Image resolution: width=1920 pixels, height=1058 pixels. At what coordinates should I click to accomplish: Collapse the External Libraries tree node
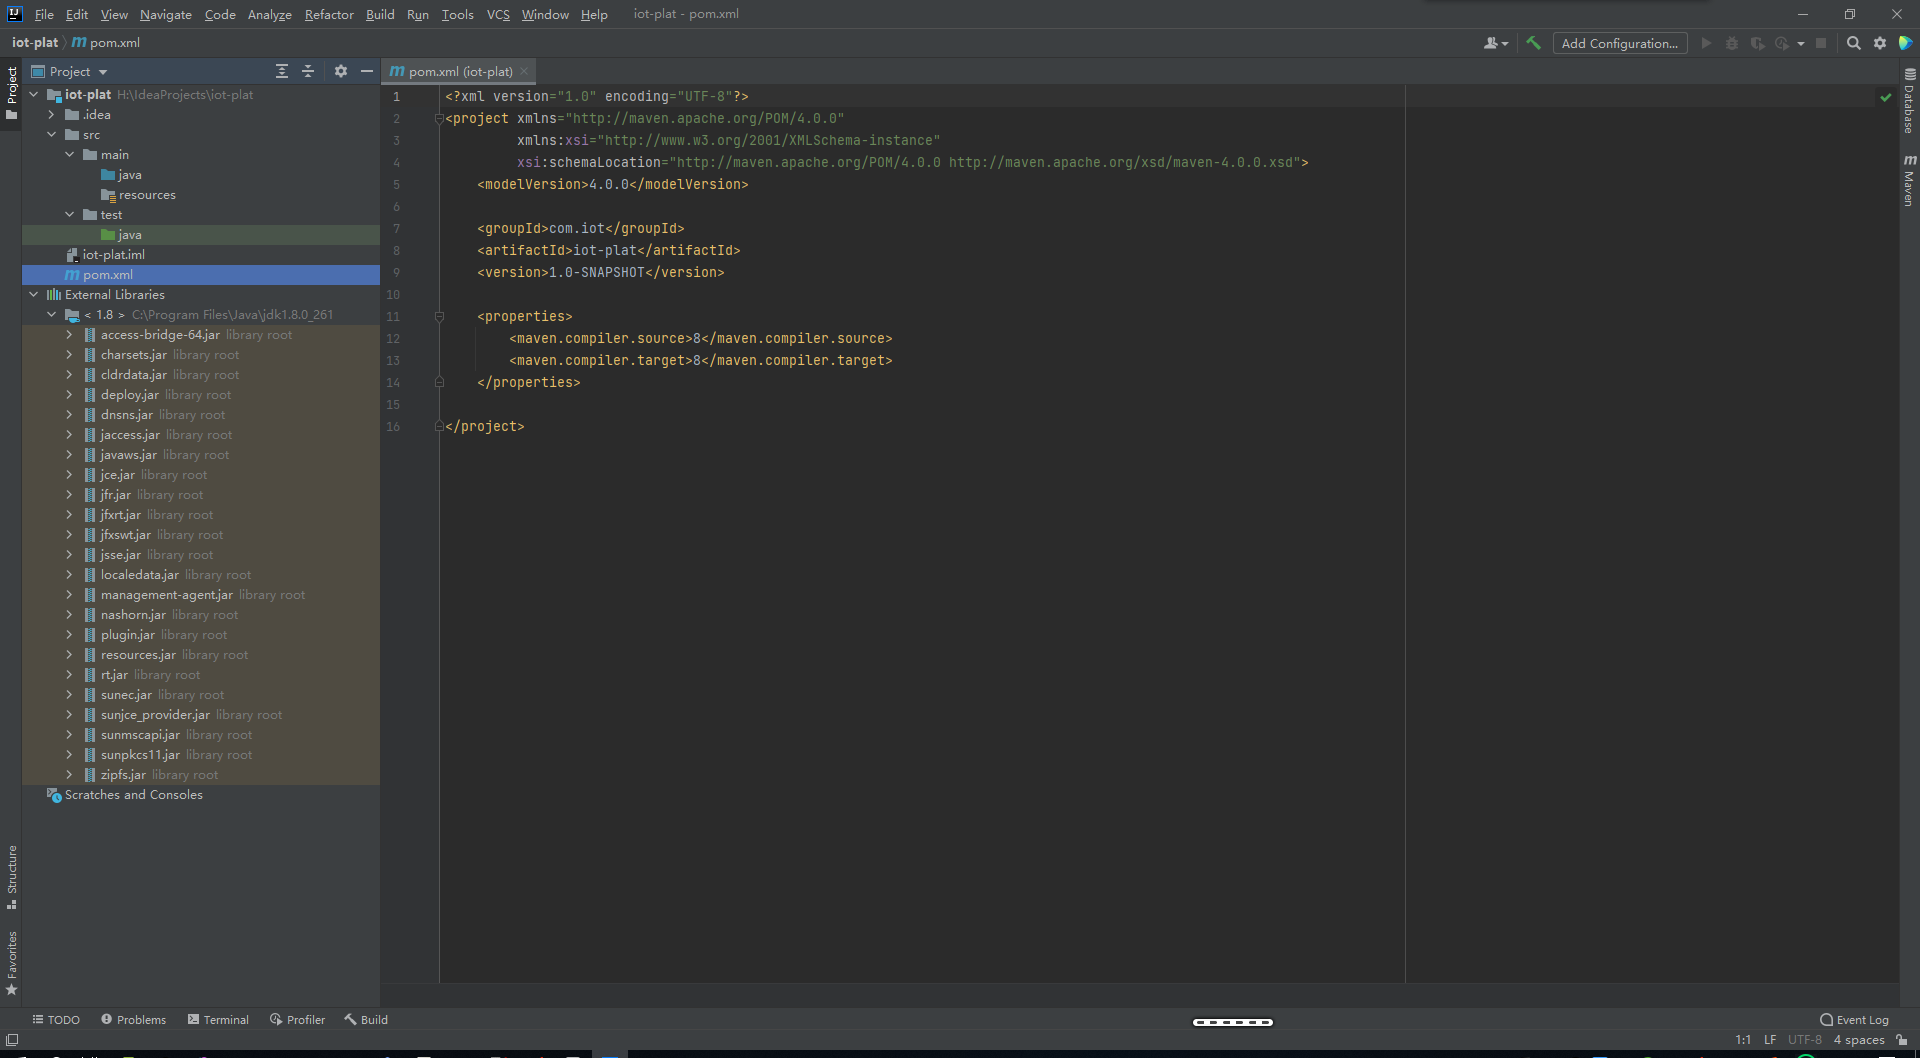pos(33,294)
